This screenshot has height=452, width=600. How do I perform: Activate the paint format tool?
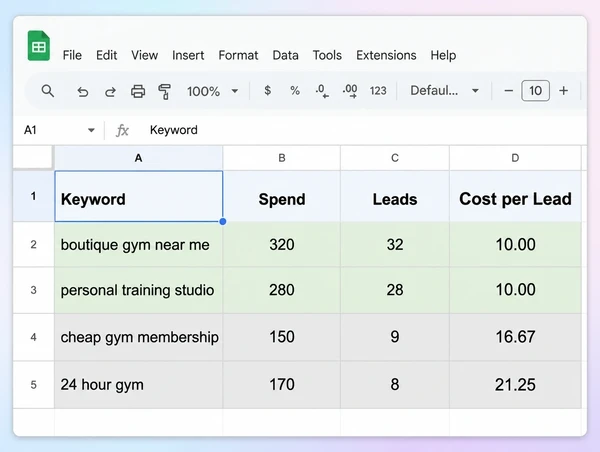165,91
